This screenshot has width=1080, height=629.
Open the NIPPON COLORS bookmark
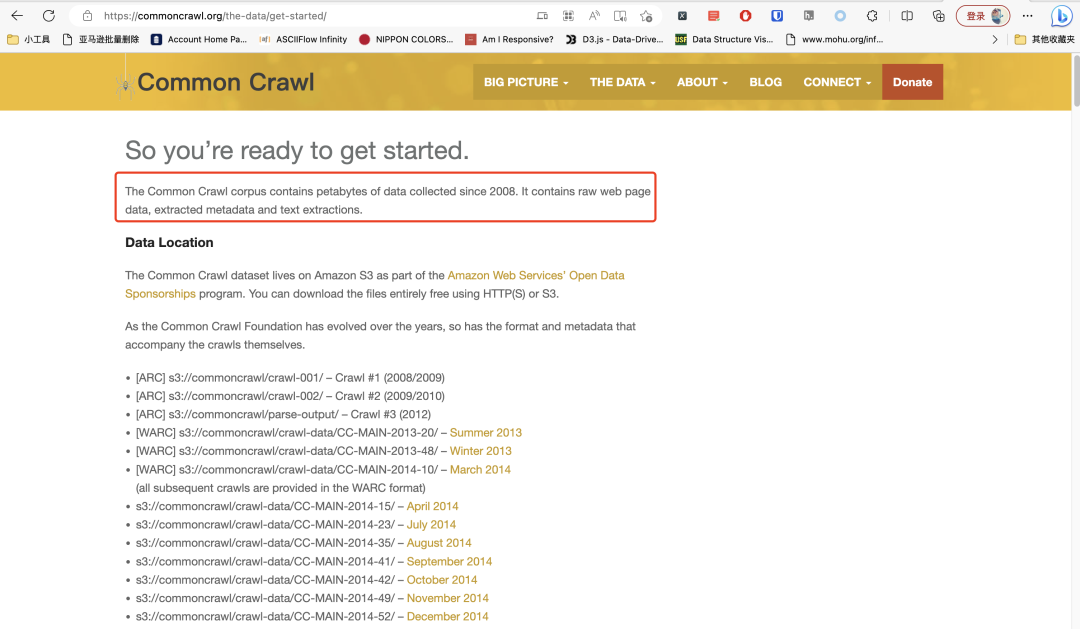pos(406,39)
